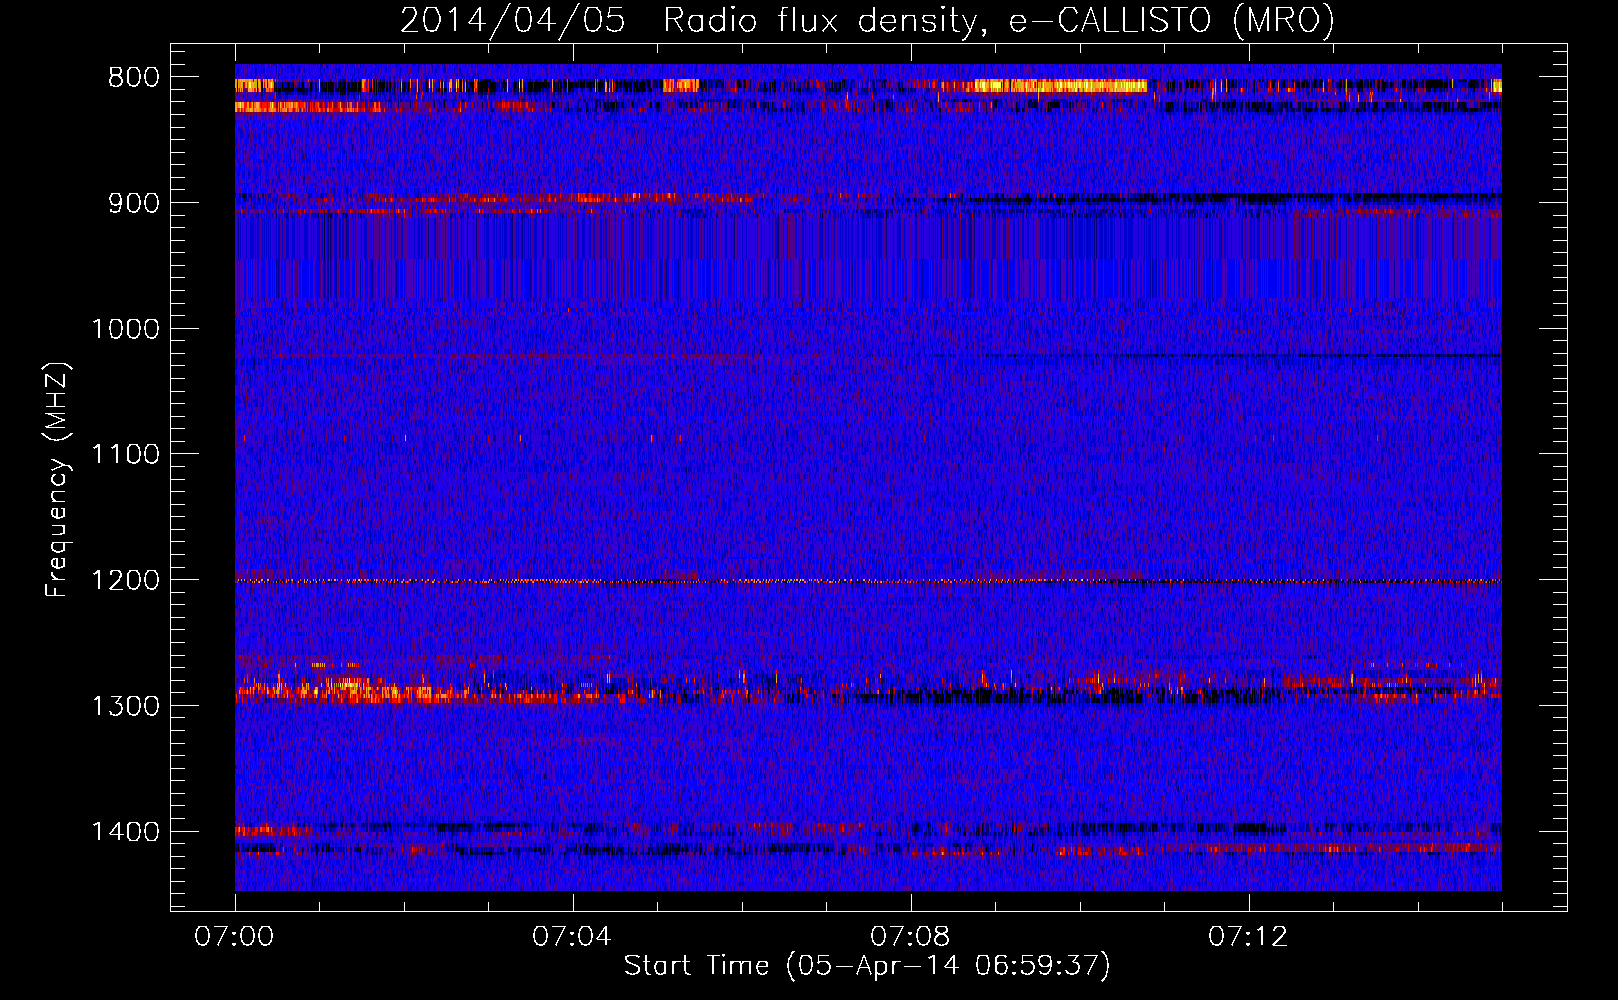
Task: Click the 900 frequency tick label
Action: click(x=134, y=203)
